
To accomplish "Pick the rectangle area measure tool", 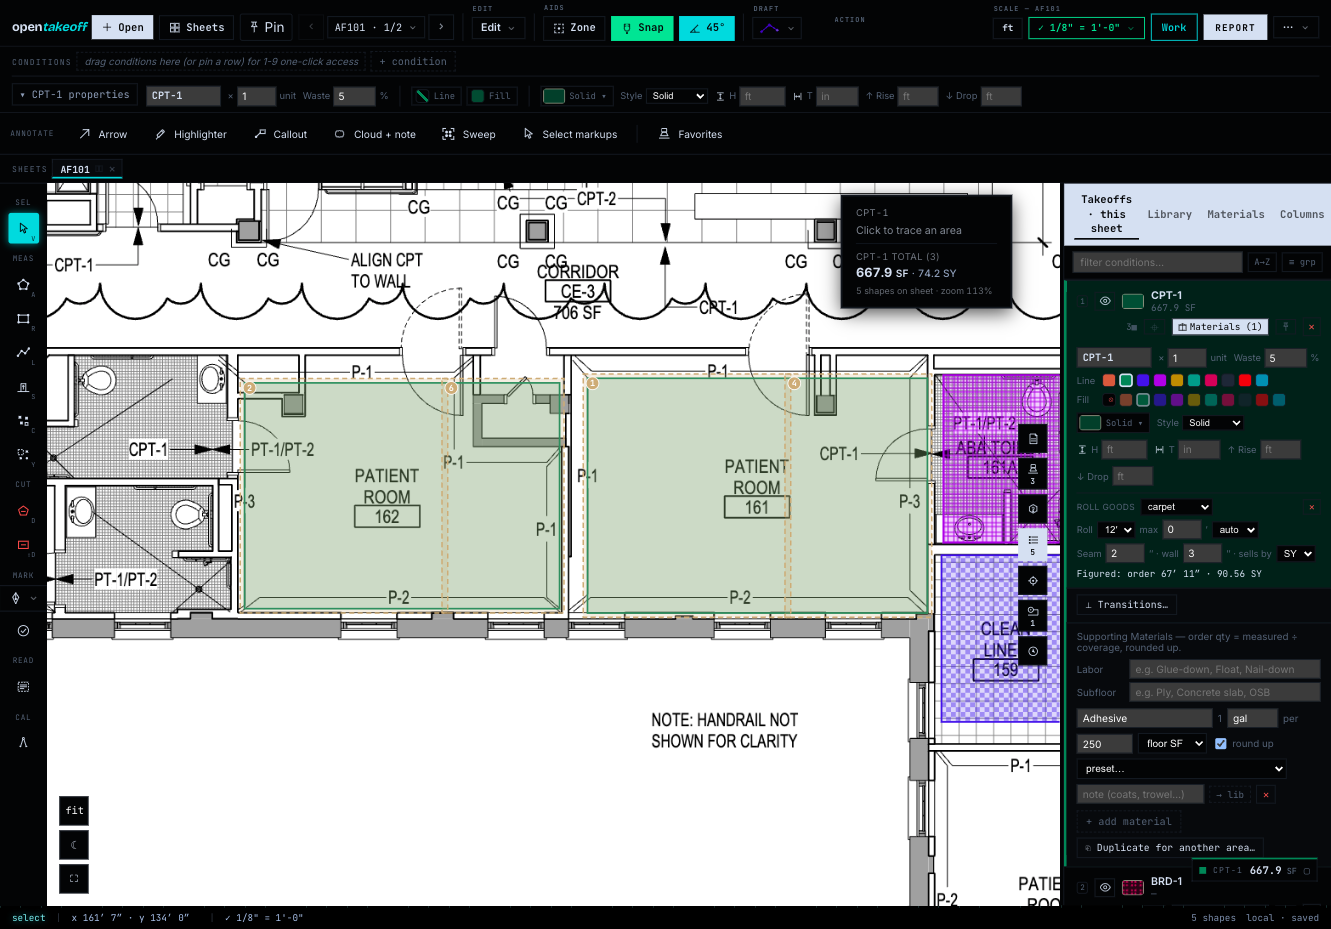I will coord(23,318).
